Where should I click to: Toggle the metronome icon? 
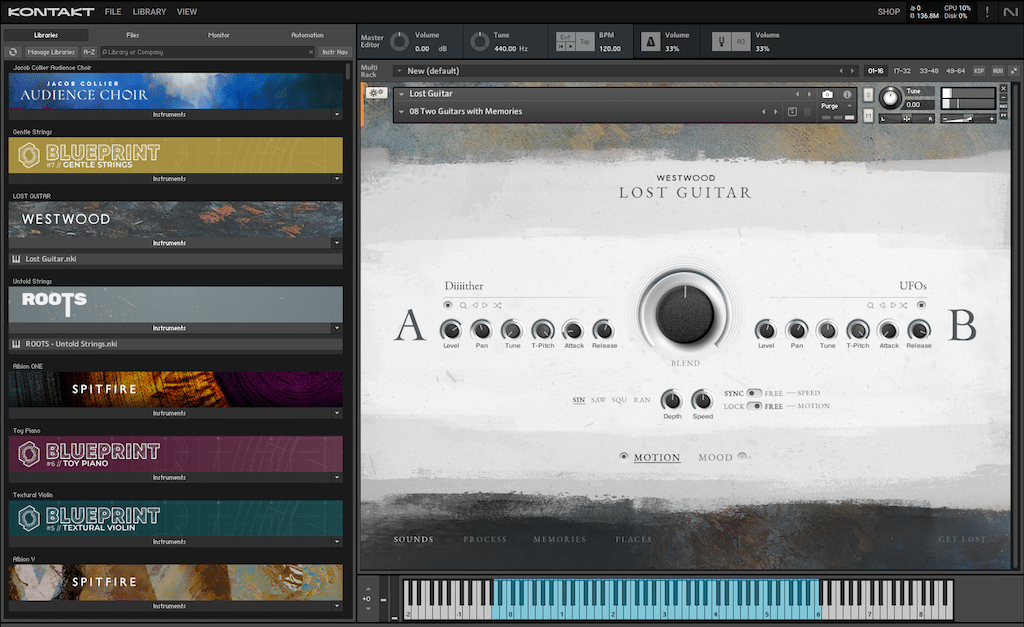(x=650, y=42)
